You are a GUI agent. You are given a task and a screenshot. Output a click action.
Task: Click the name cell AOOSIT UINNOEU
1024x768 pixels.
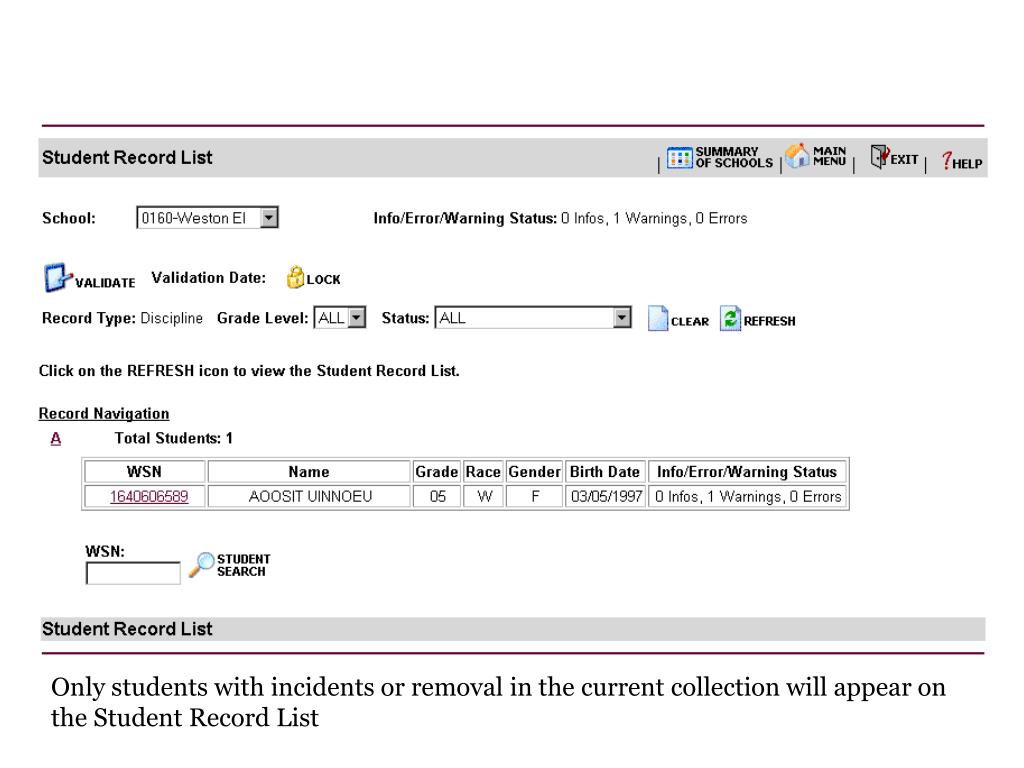(310, 496)
